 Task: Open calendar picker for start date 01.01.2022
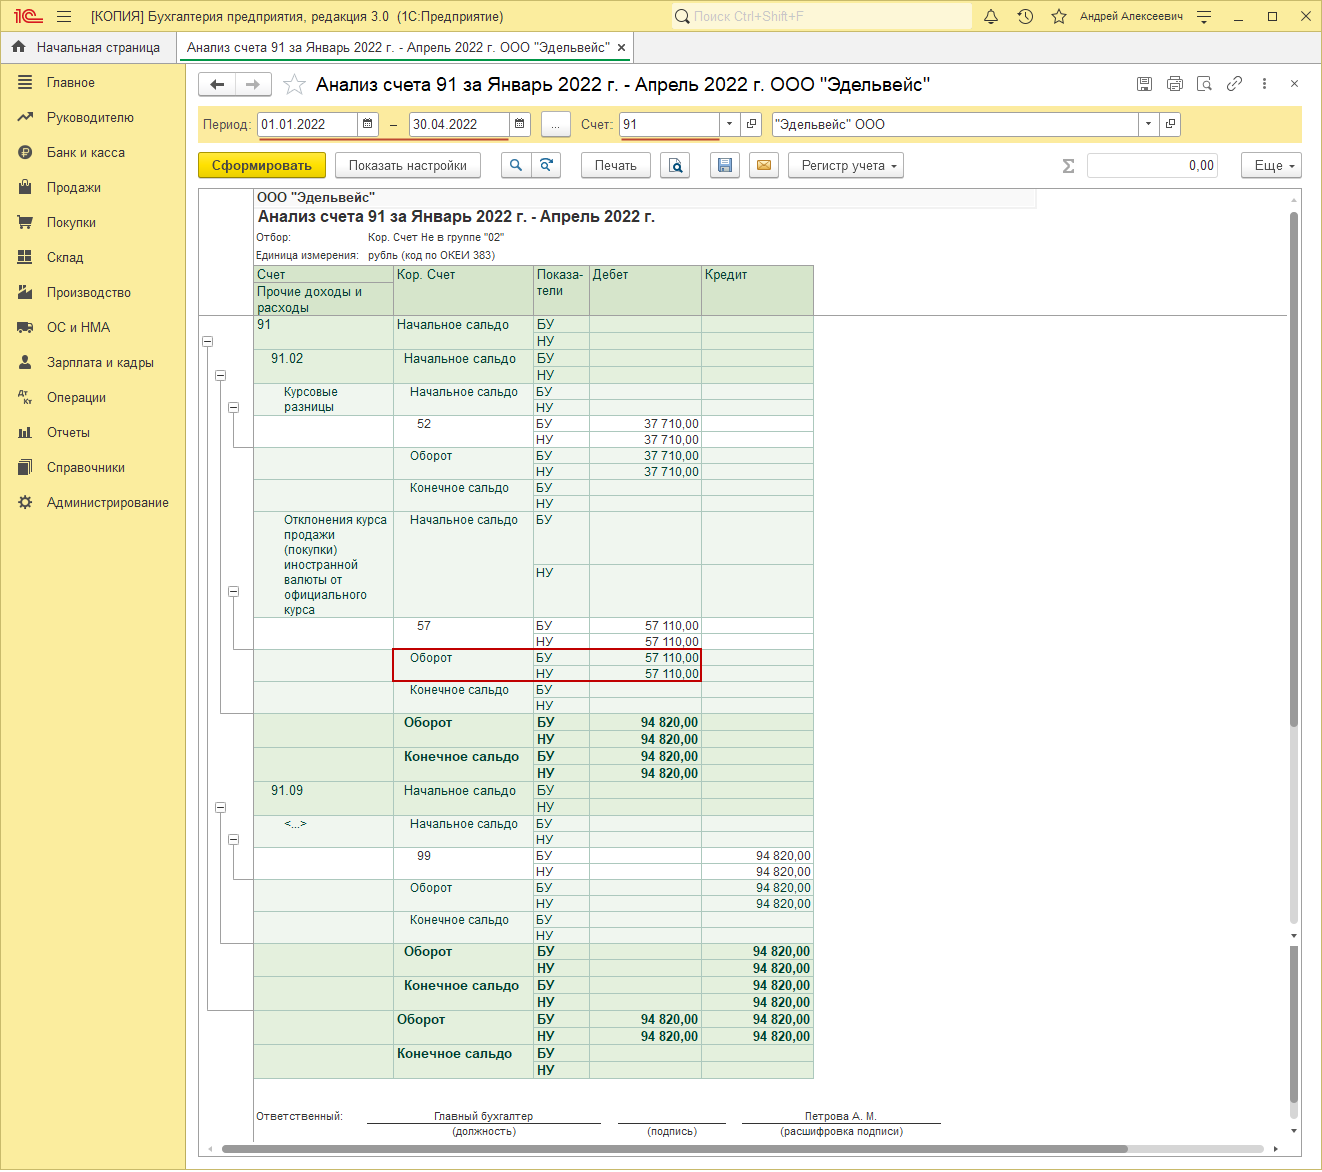pos(368,124)
